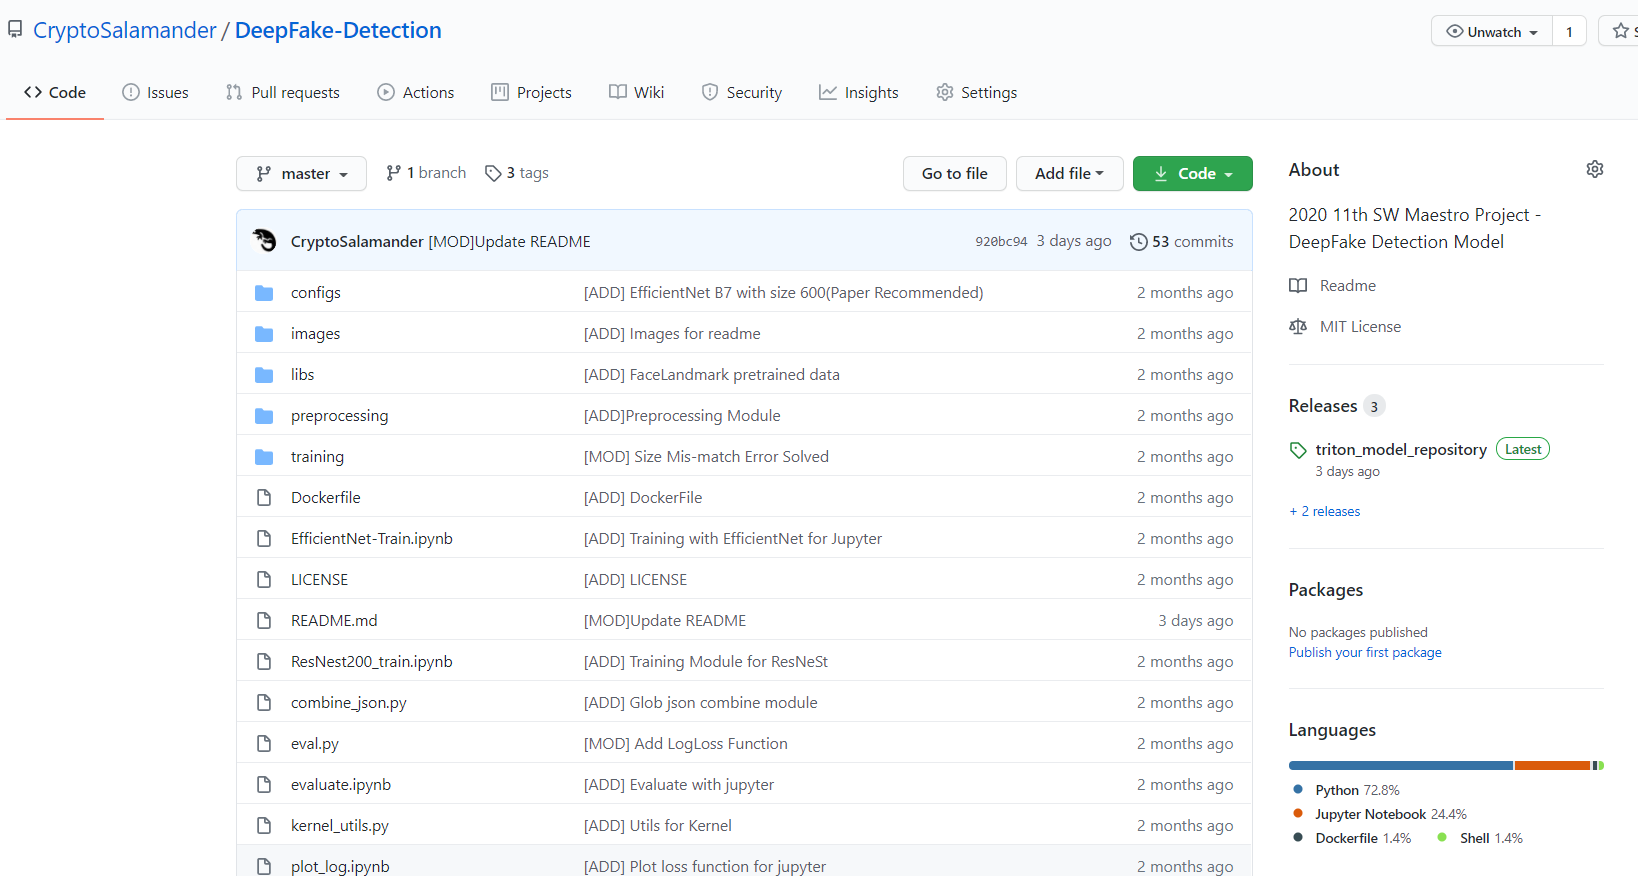Open the master branch dropdown
Image resolution: width=1638 pixels, height=876 pixels.
pyautogui.click(x=301, y=173)
